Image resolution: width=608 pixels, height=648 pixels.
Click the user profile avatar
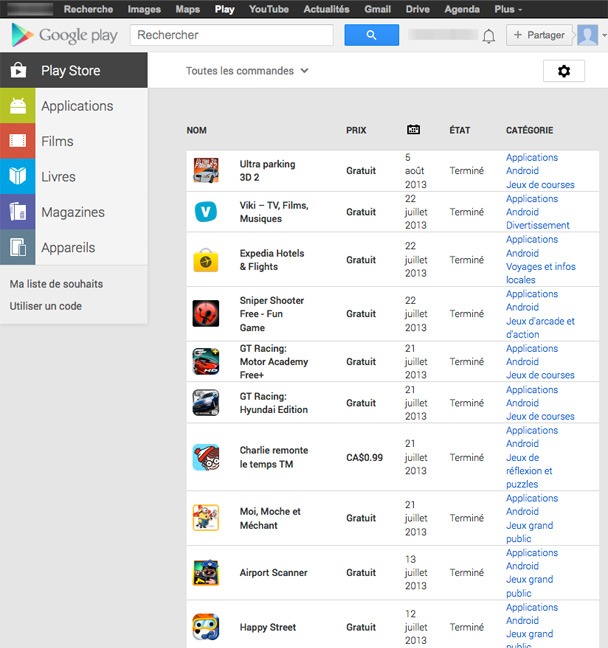click(x=588, y=35)
